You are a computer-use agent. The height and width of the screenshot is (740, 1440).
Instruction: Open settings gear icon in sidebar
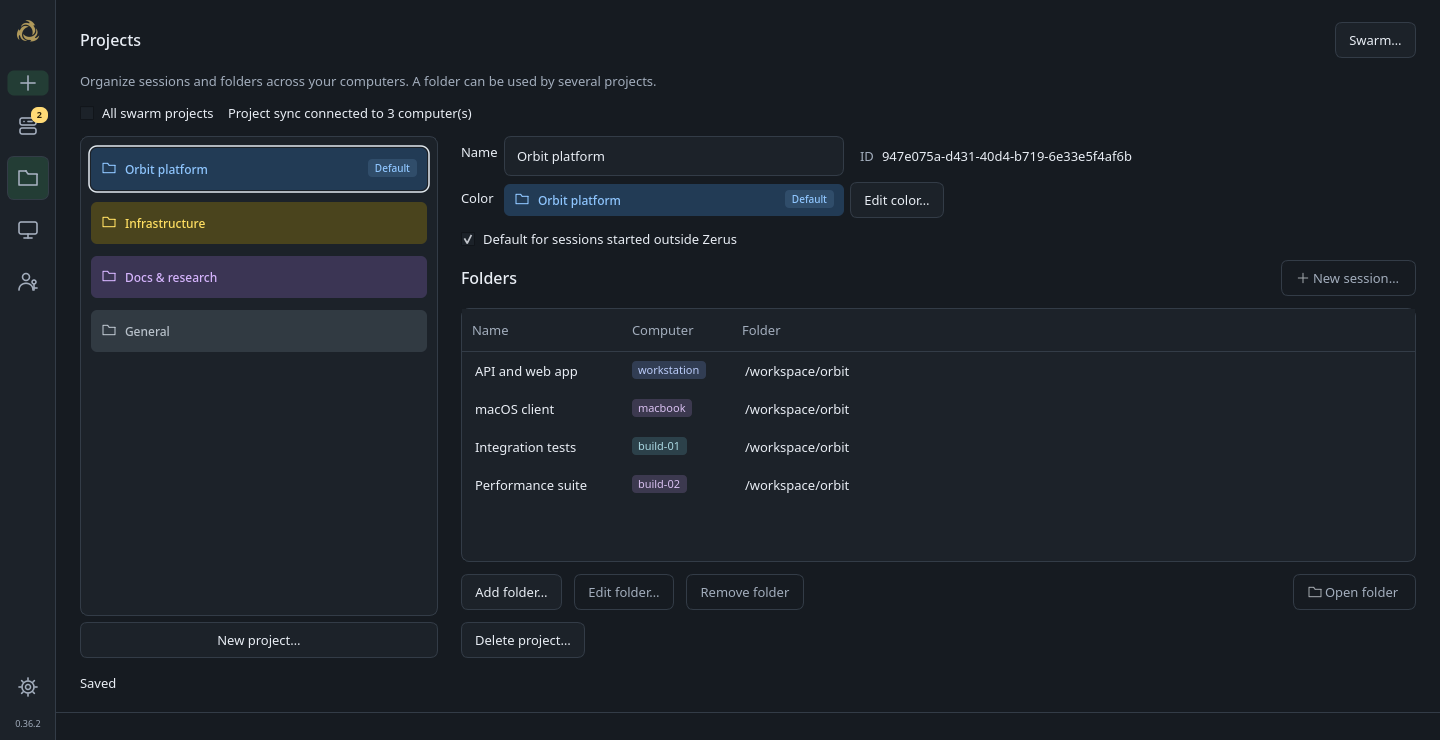(x=28, y=687)
